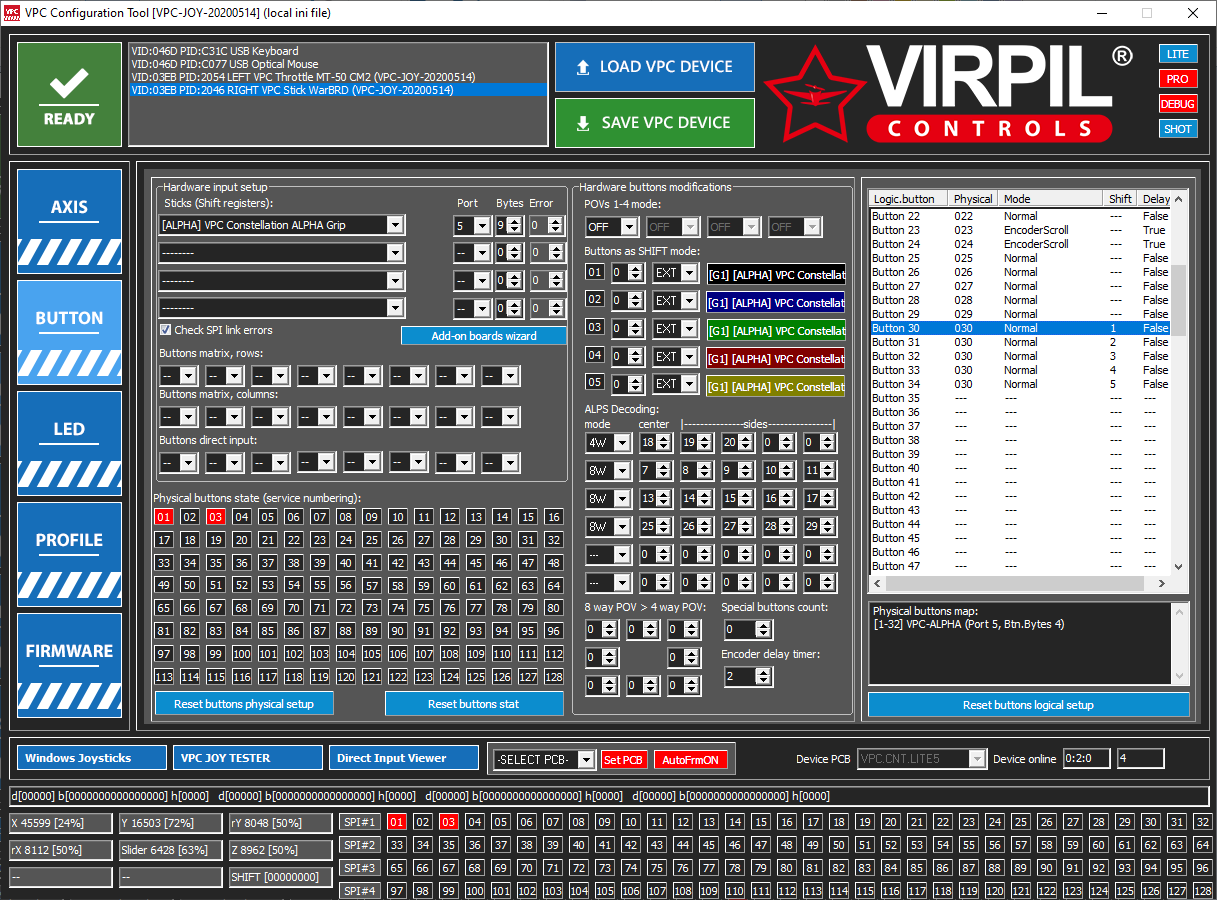Click the green G1 ALPHA shift color field
Image resolution: width=1217 pixels, height=900 pixels.
[x=775, y=330]
